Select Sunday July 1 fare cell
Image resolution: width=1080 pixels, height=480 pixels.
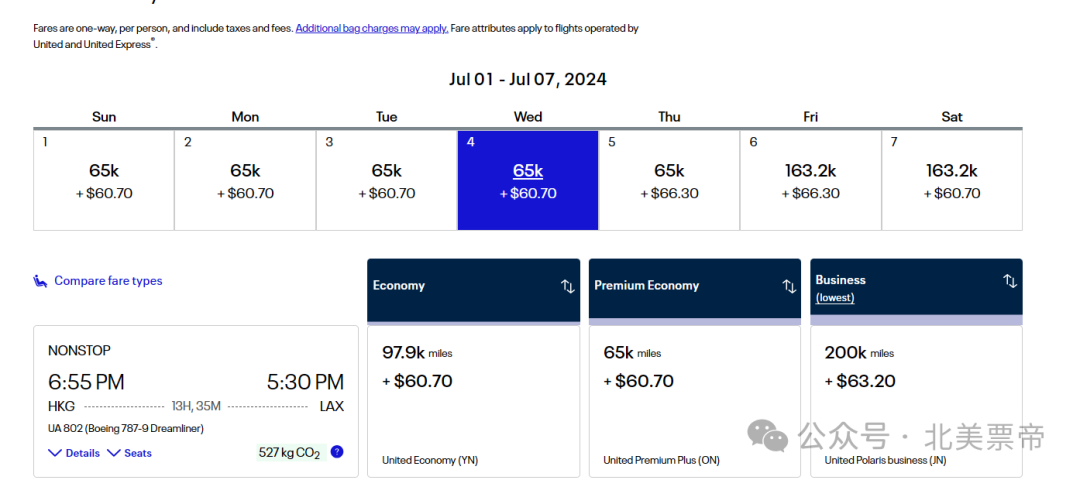pyautogui.click(x=104, y=180)
